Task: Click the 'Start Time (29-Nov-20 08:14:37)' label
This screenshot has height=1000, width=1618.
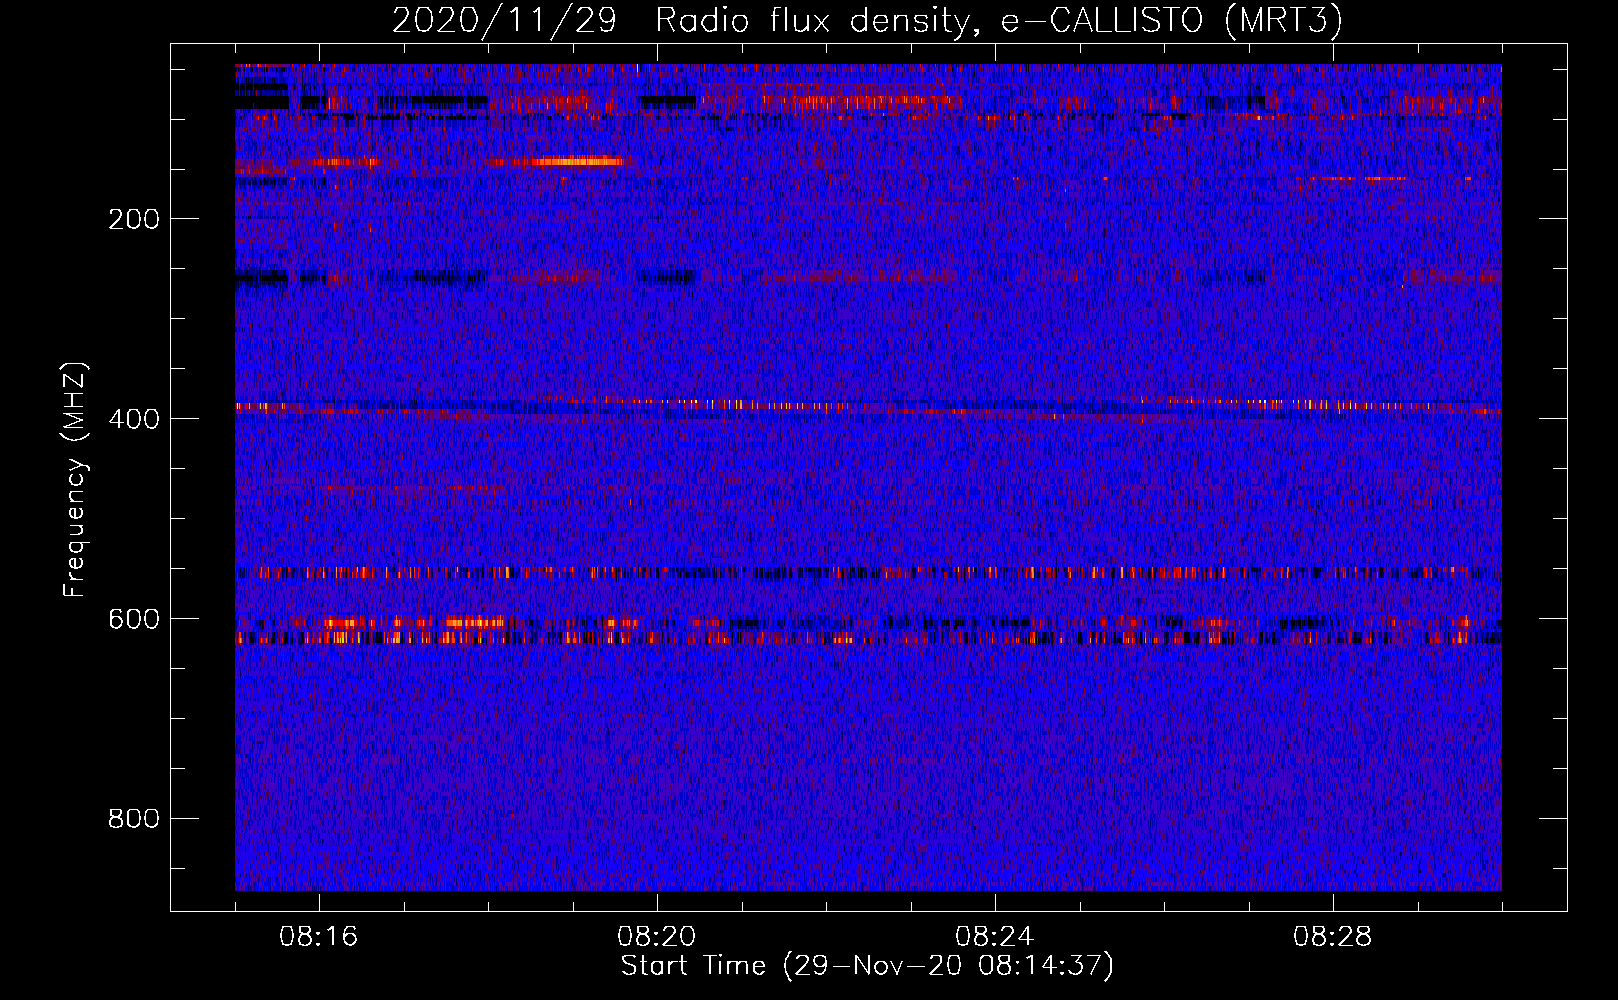Action: pos(867,966)
